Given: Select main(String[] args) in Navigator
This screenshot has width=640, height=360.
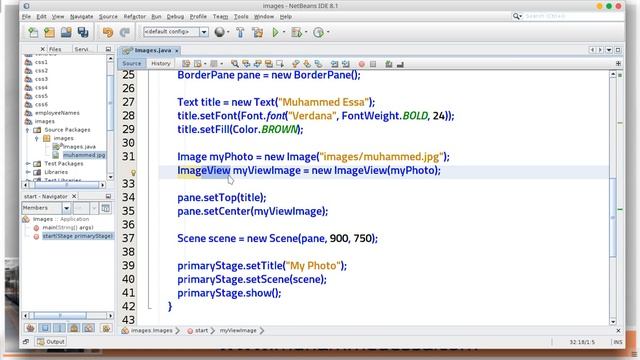Looking at the screenshot, I should coord(68,227).
